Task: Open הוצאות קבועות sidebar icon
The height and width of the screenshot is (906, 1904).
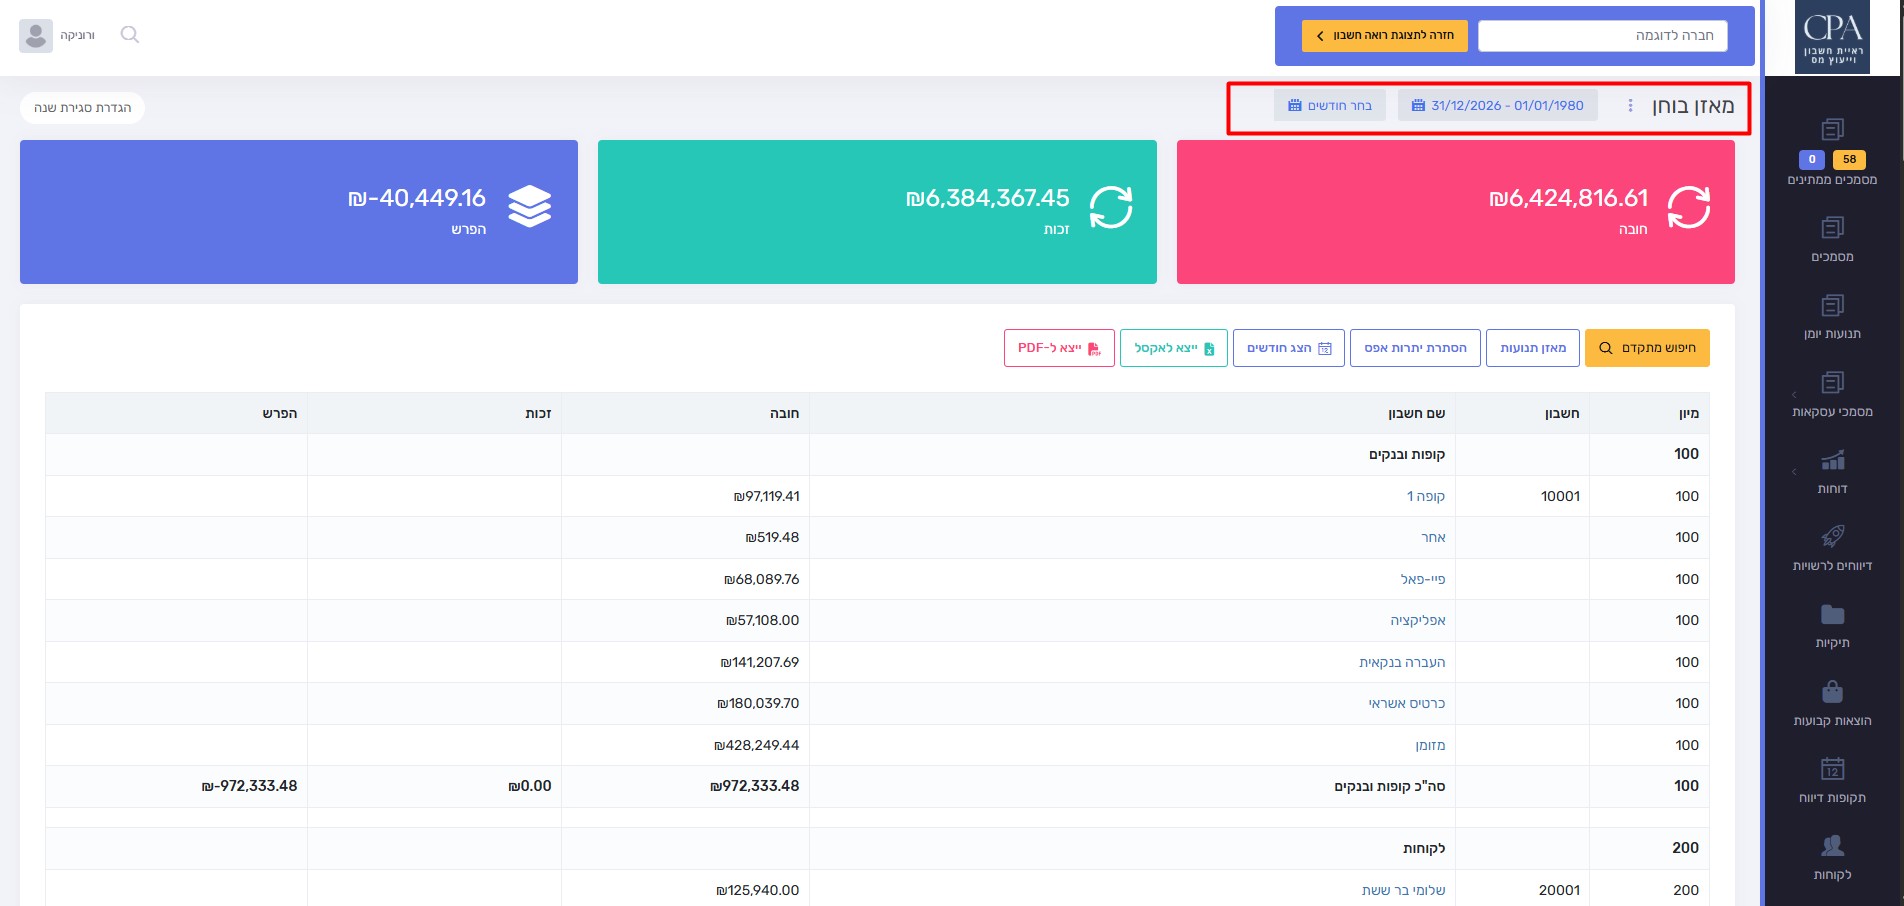Action: 1832,692
